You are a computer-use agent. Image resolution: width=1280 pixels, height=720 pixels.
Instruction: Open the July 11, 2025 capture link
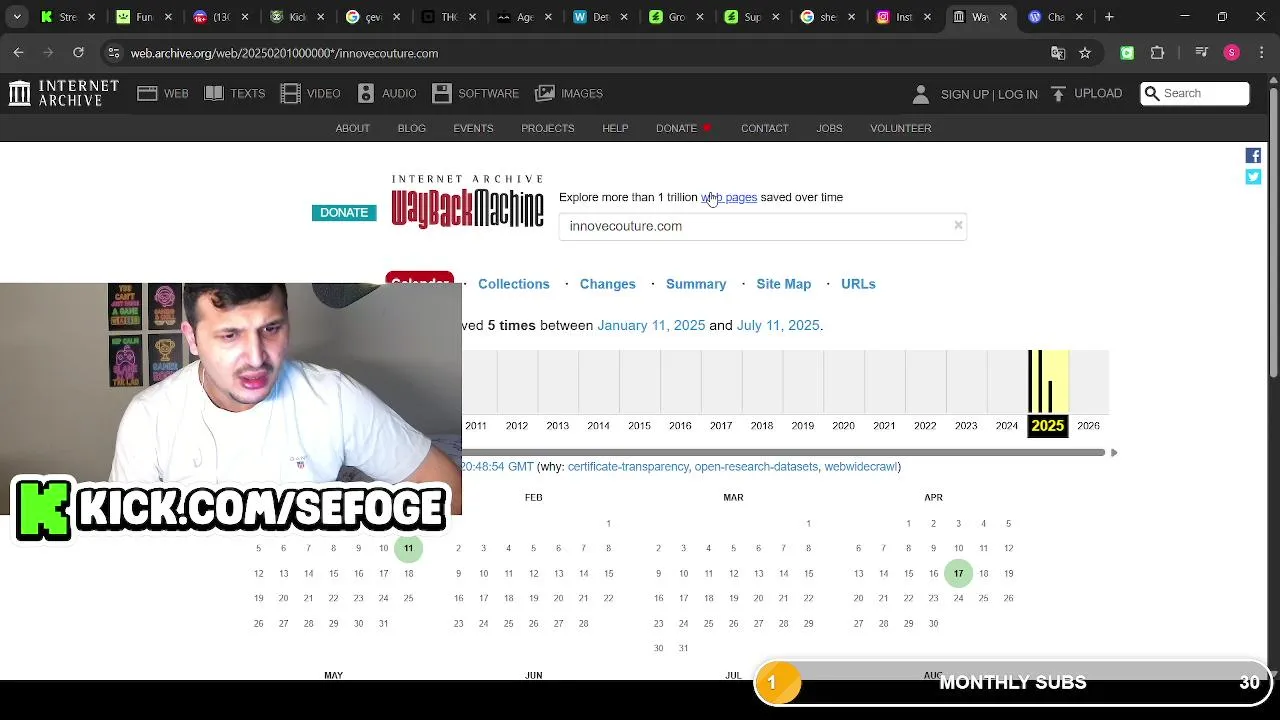click(x=778, y=326)
